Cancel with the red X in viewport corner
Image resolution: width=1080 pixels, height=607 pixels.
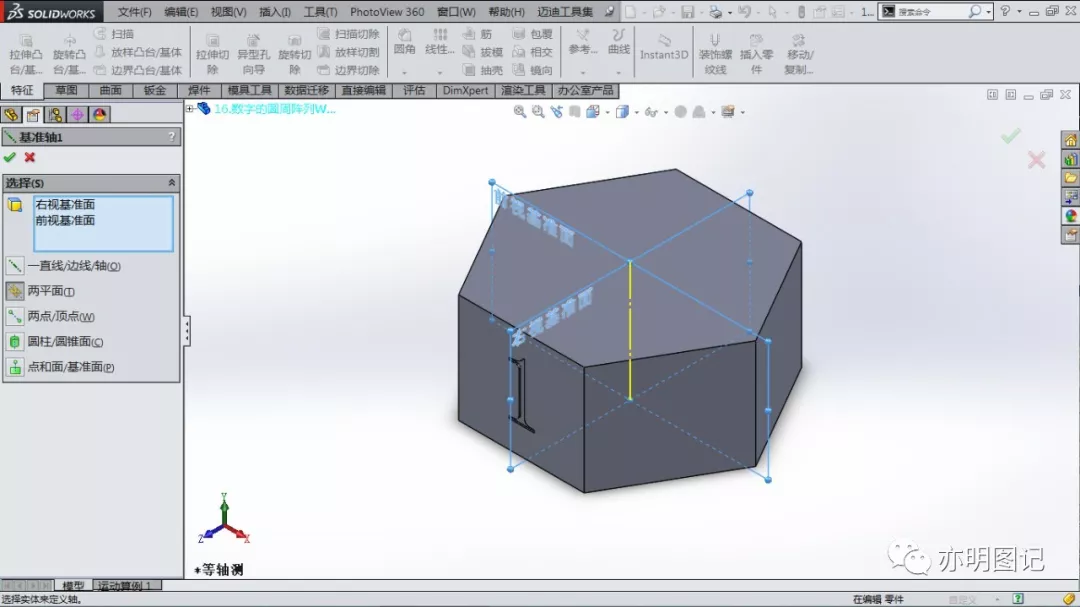[x=1036, y=161]
